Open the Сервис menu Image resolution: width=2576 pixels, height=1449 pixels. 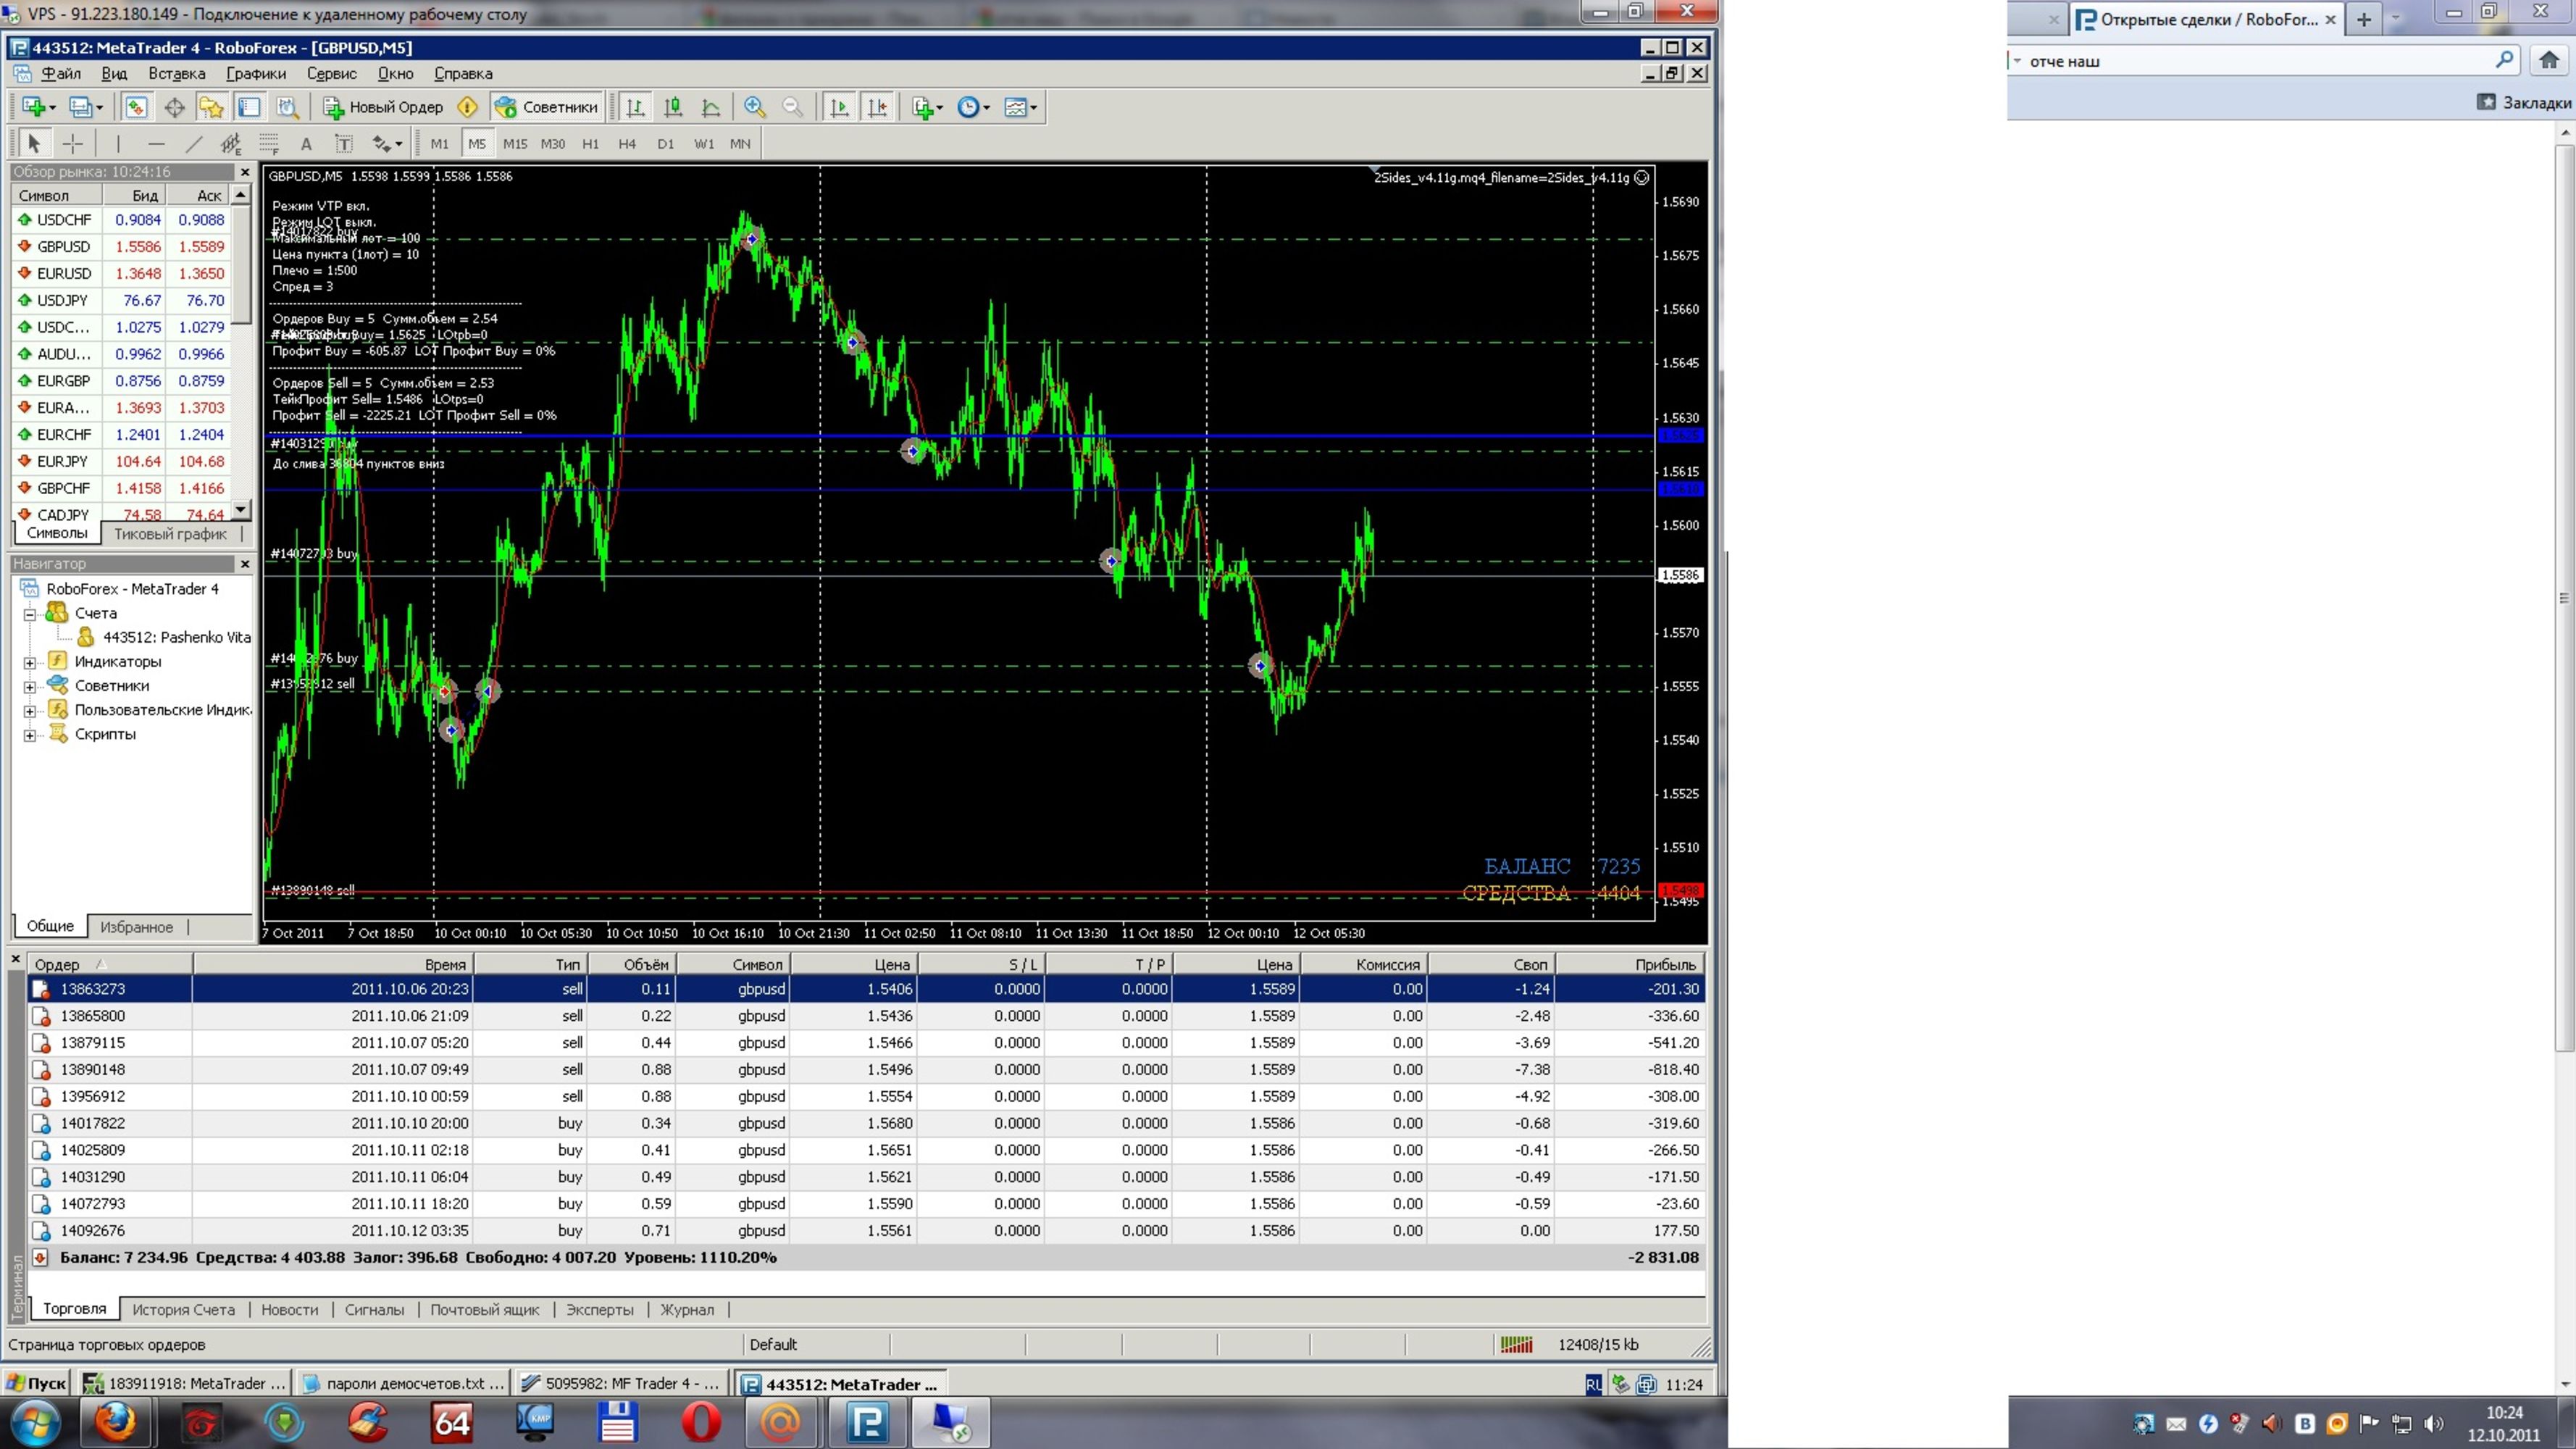click(331, 73)
